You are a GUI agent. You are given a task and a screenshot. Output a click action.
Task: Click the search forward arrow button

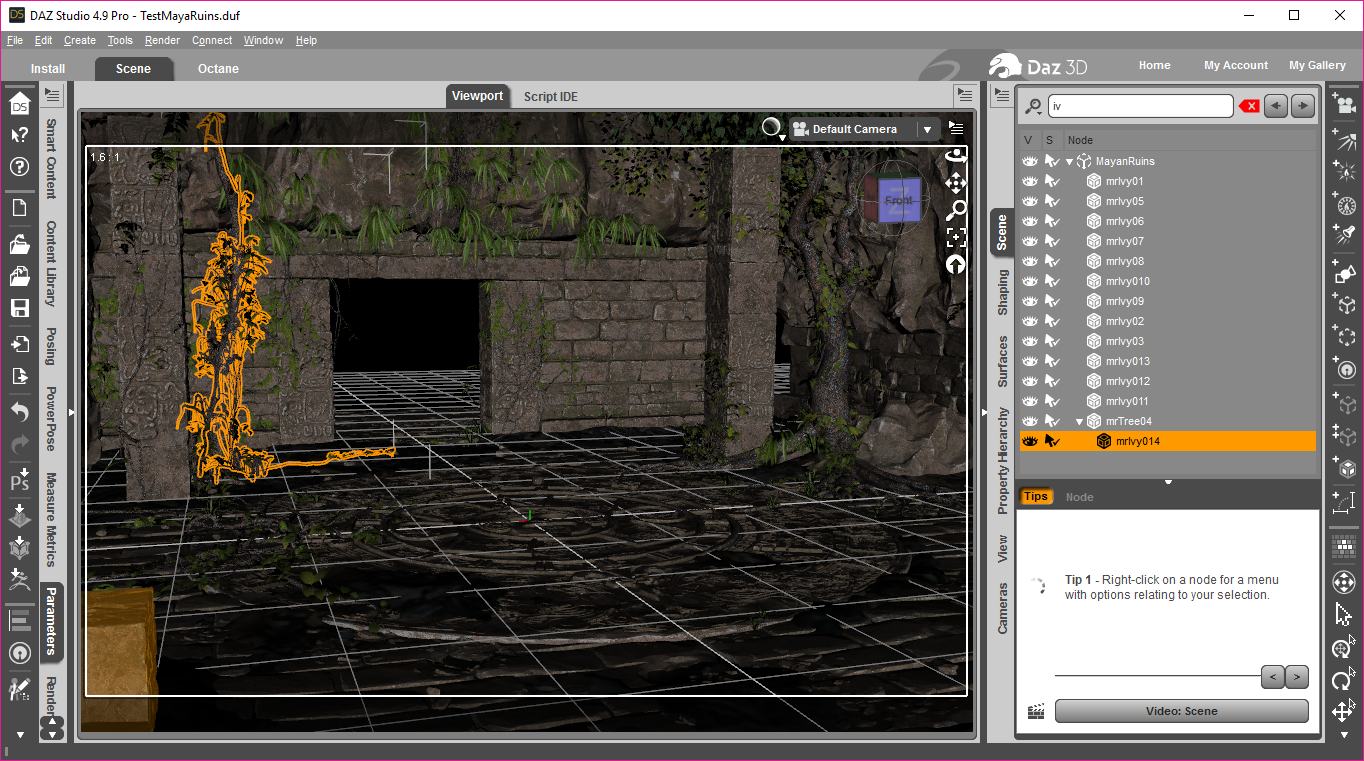[1302, 106]
